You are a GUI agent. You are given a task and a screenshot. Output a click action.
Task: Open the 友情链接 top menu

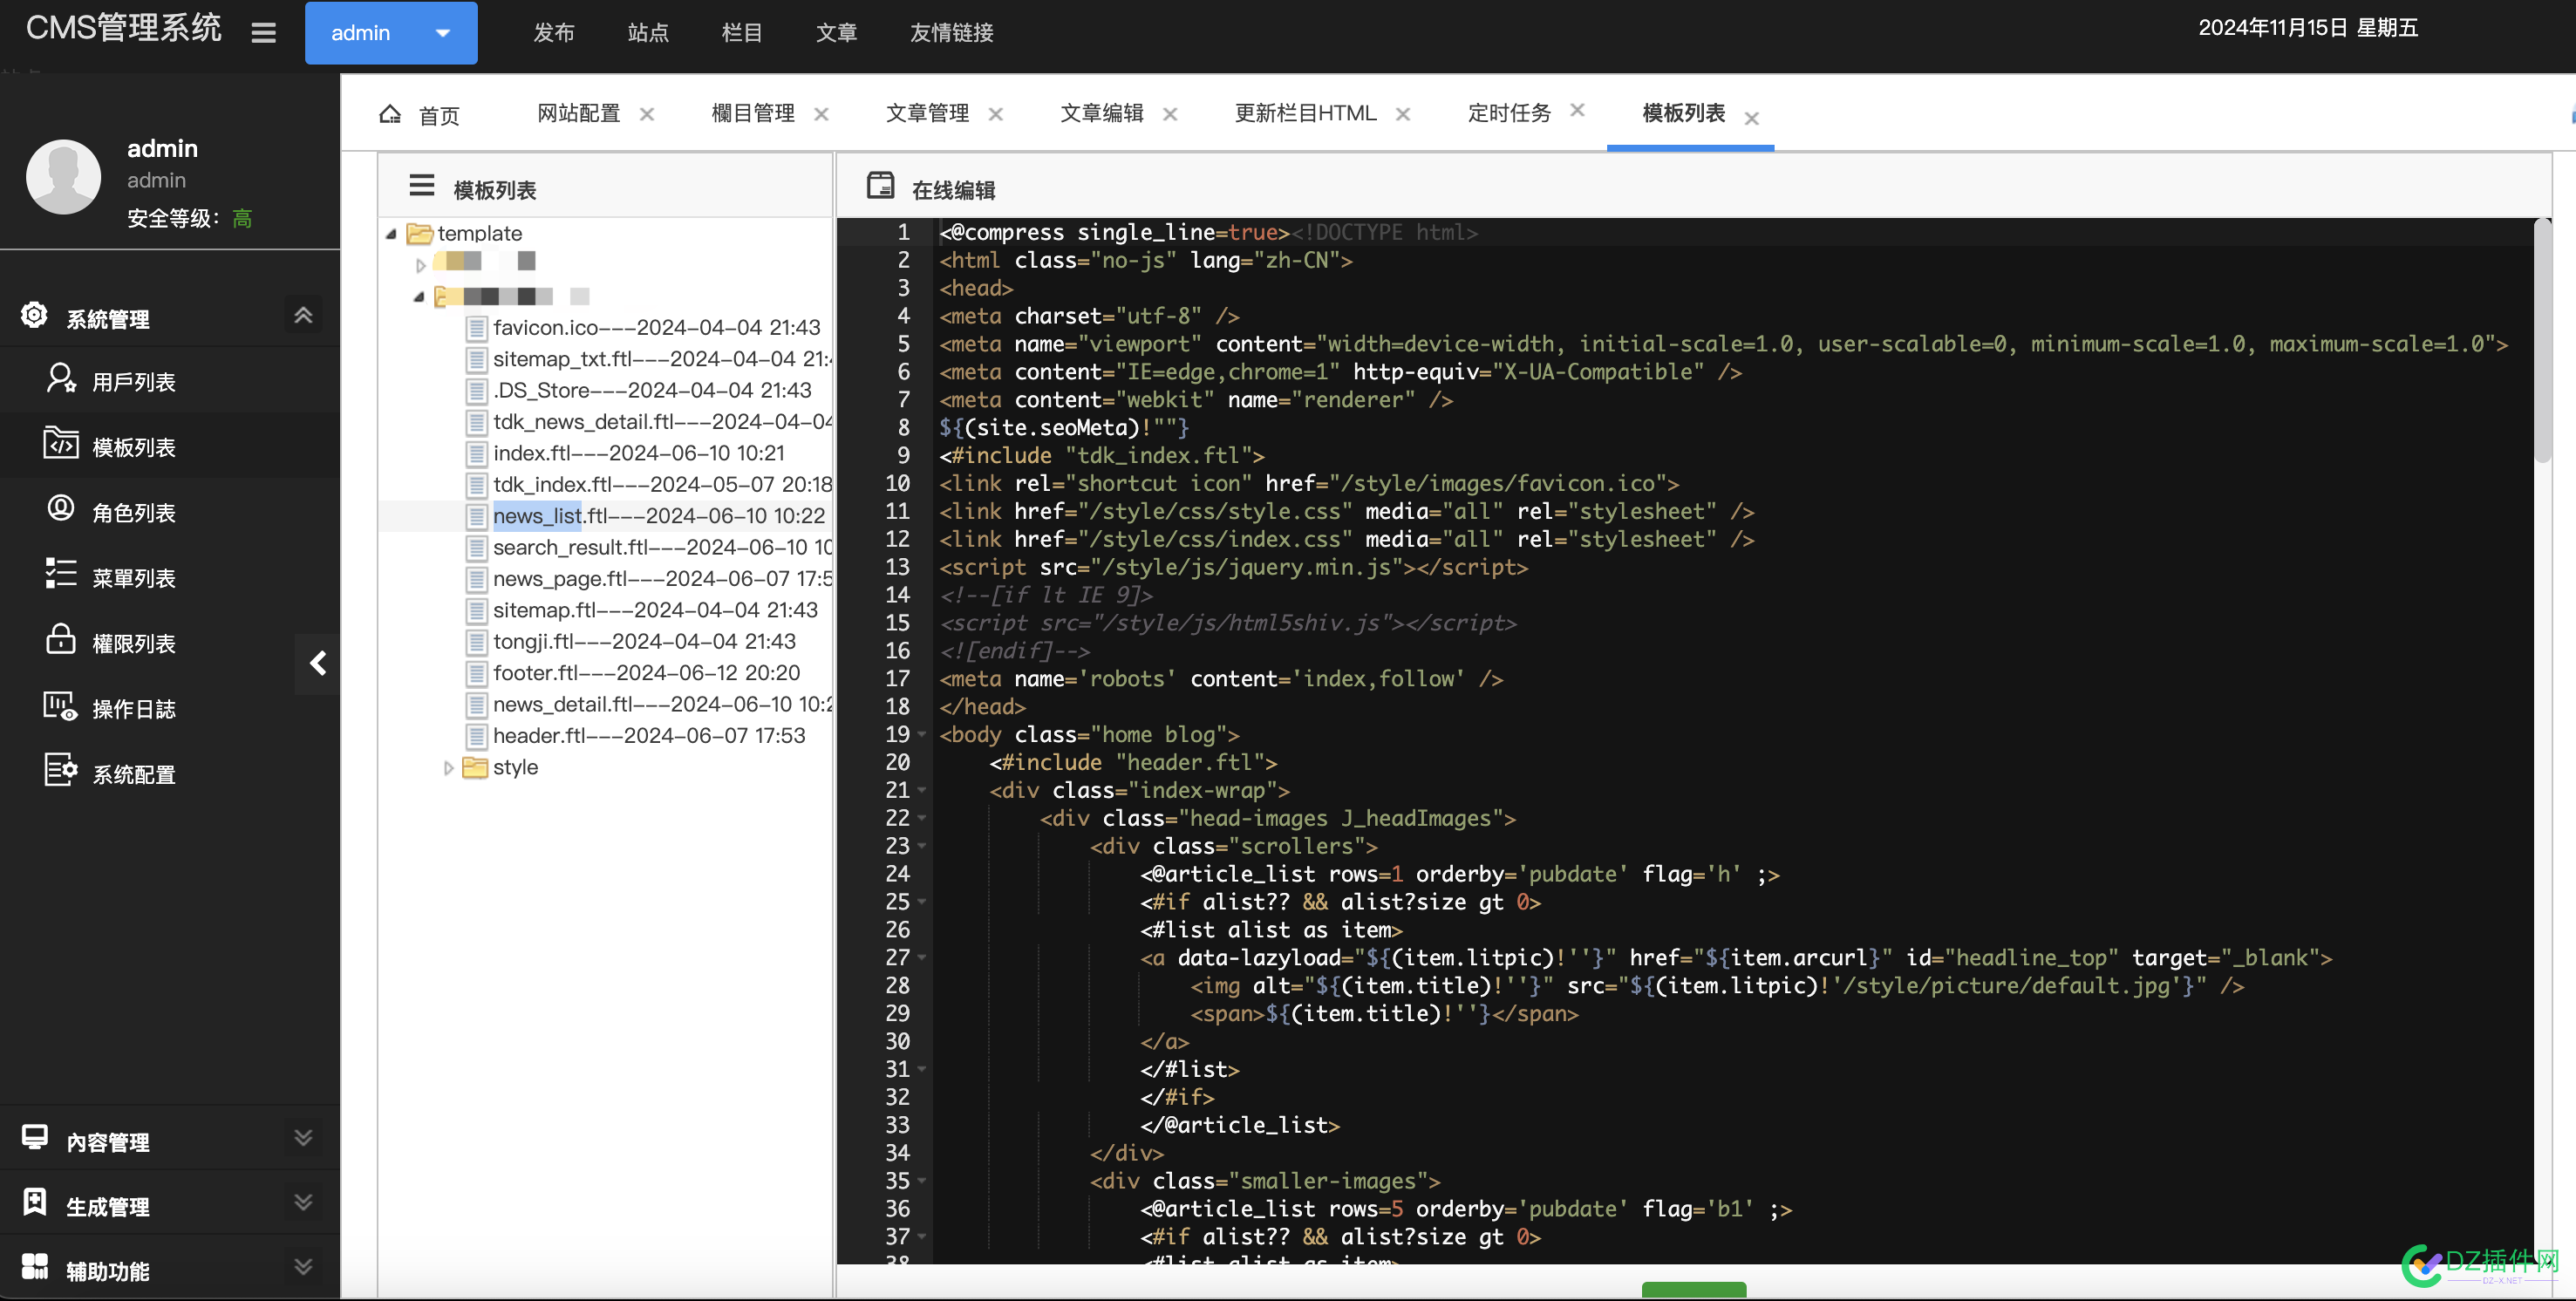click(x=951, y=33)
